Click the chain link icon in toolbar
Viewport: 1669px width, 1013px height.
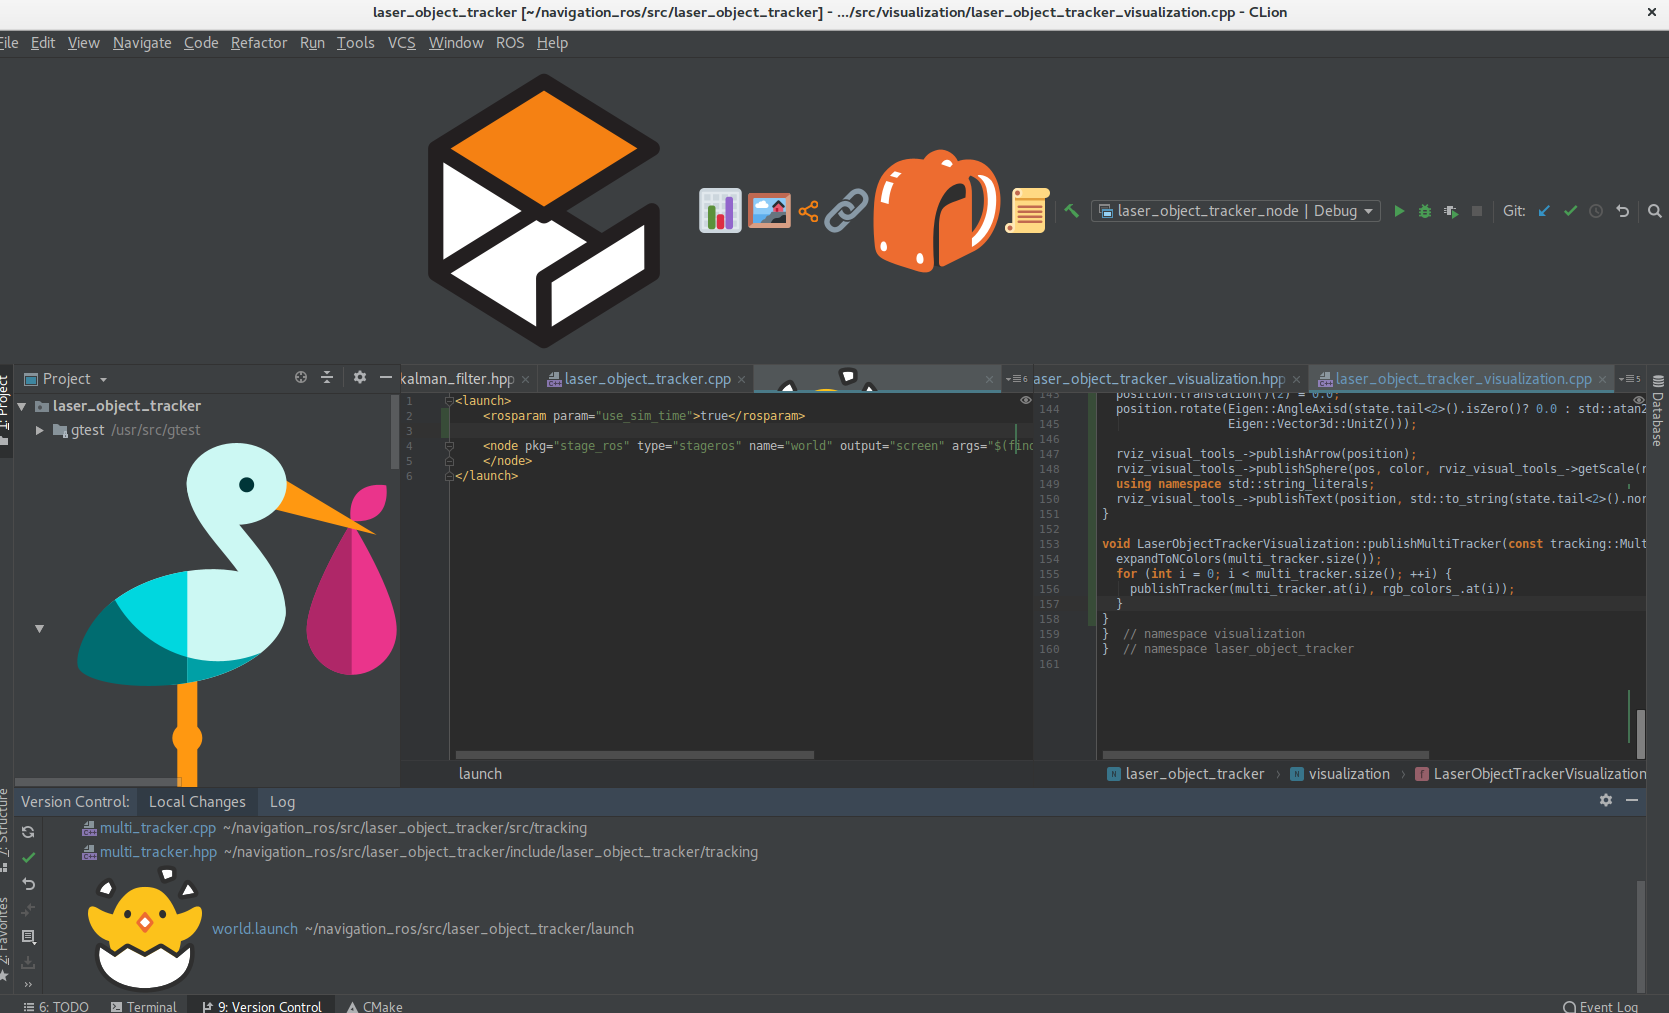click(x=846, y=211)
